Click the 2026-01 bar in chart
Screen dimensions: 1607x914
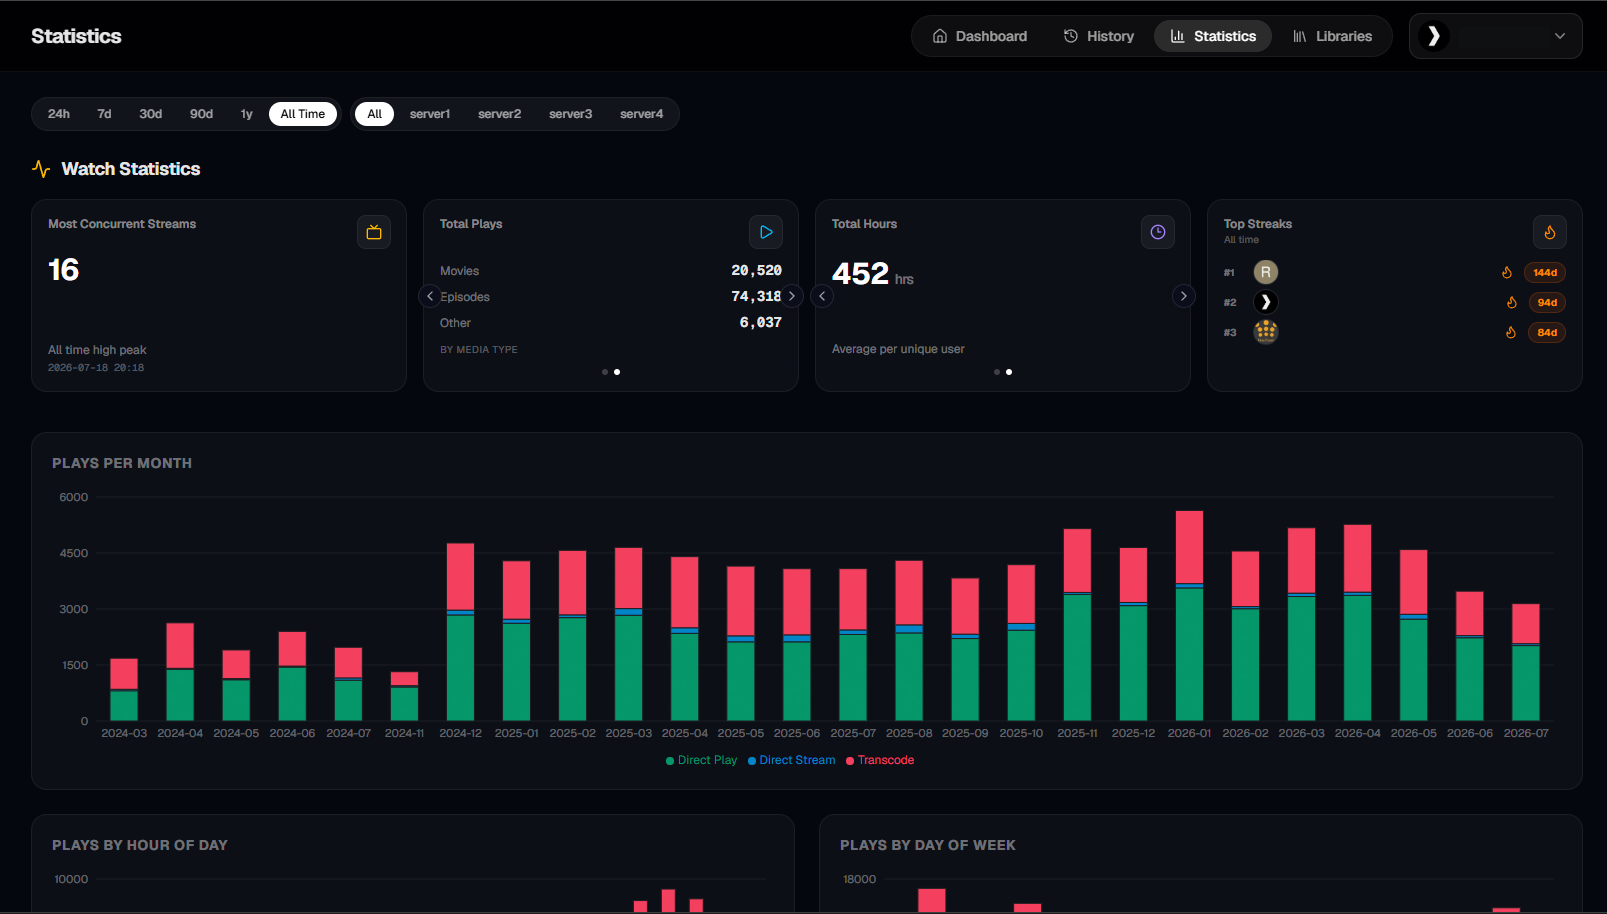(1189, 616)
